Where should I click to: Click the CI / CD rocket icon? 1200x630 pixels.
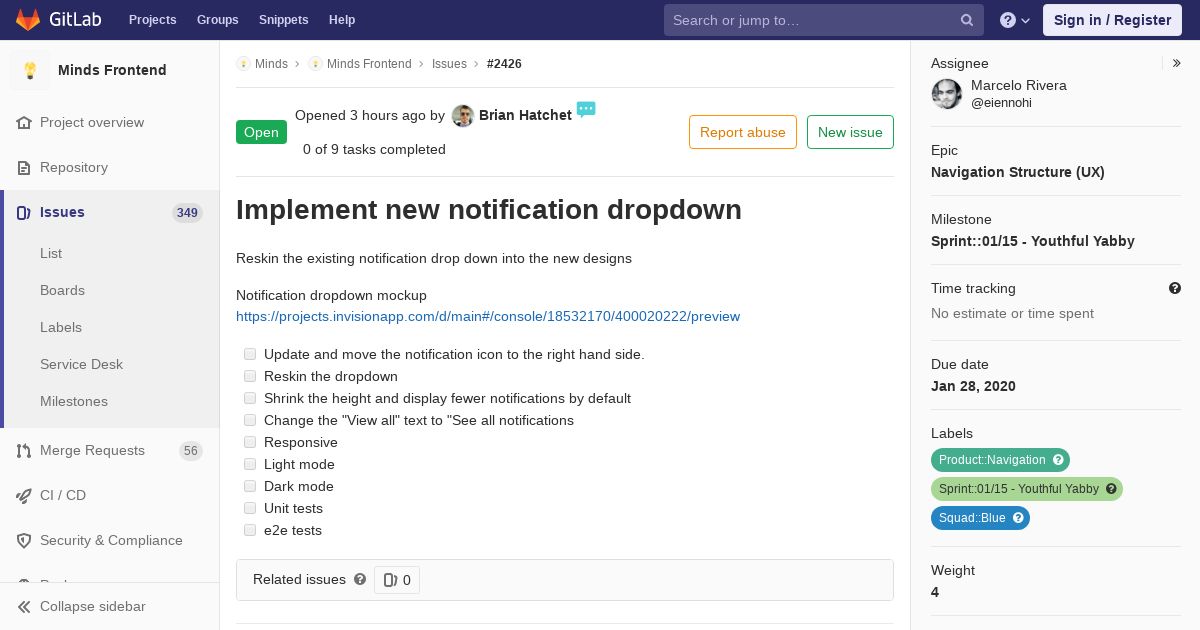(x=24, y=496)
